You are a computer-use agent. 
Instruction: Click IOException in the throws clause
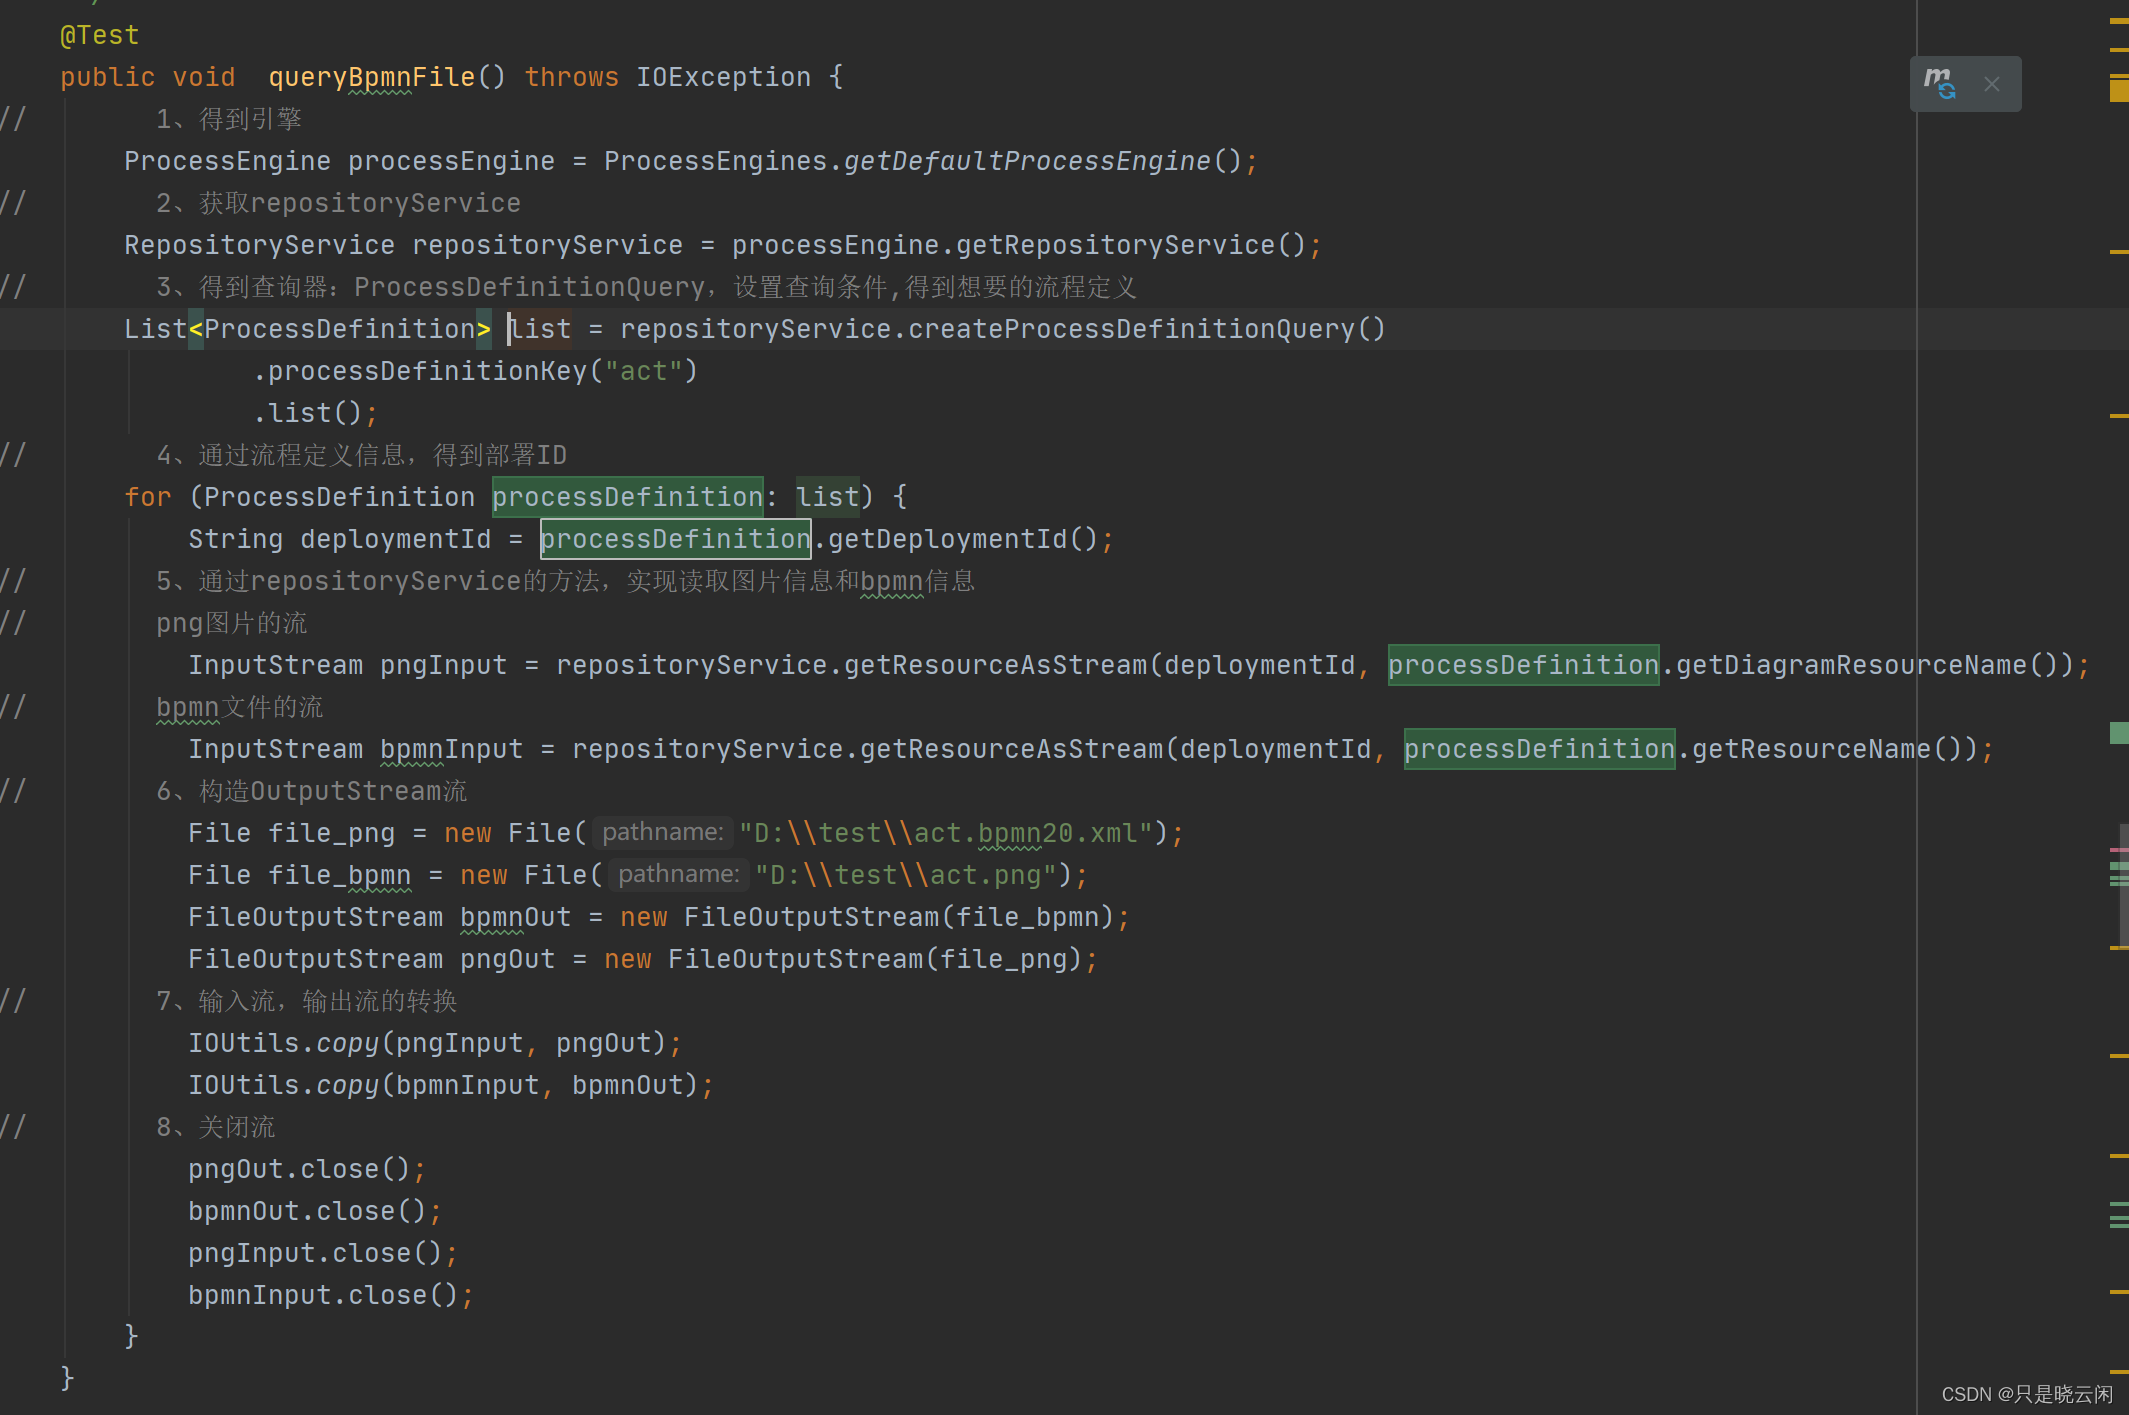tap(724, 77)
